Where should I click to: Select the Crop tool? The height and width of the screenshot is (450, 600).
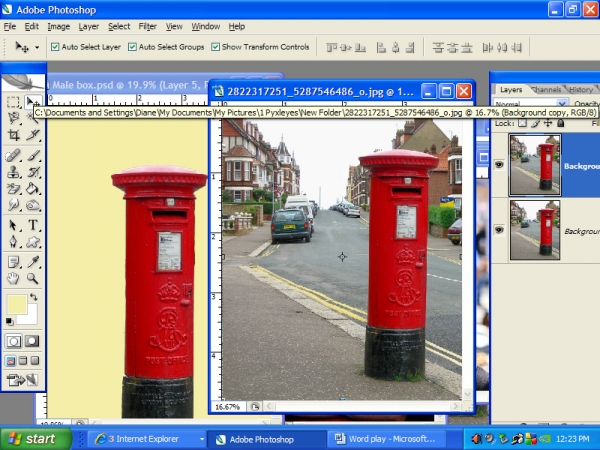(x=13, y=135)
